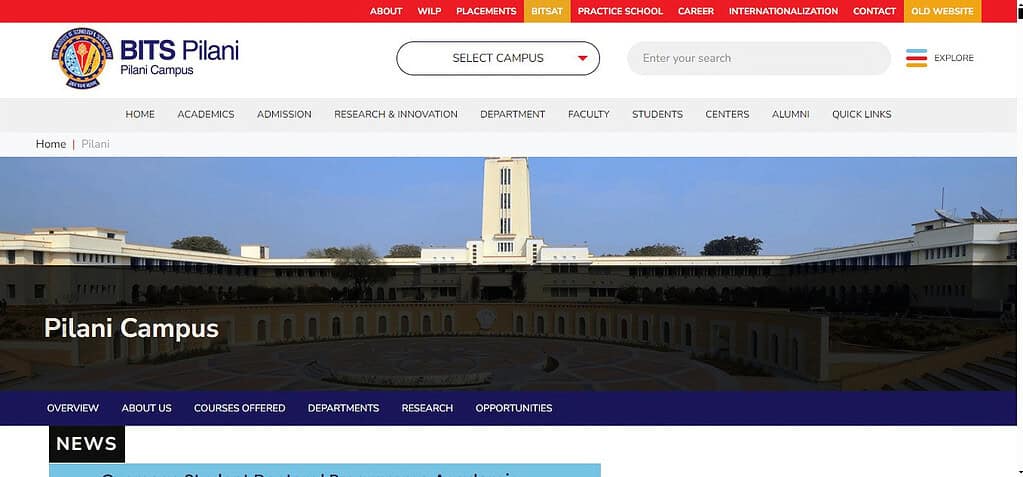The image size is (1023, 477).
Task: Open the Explore hamburger menu icon
Action: [x=916, y=58]
